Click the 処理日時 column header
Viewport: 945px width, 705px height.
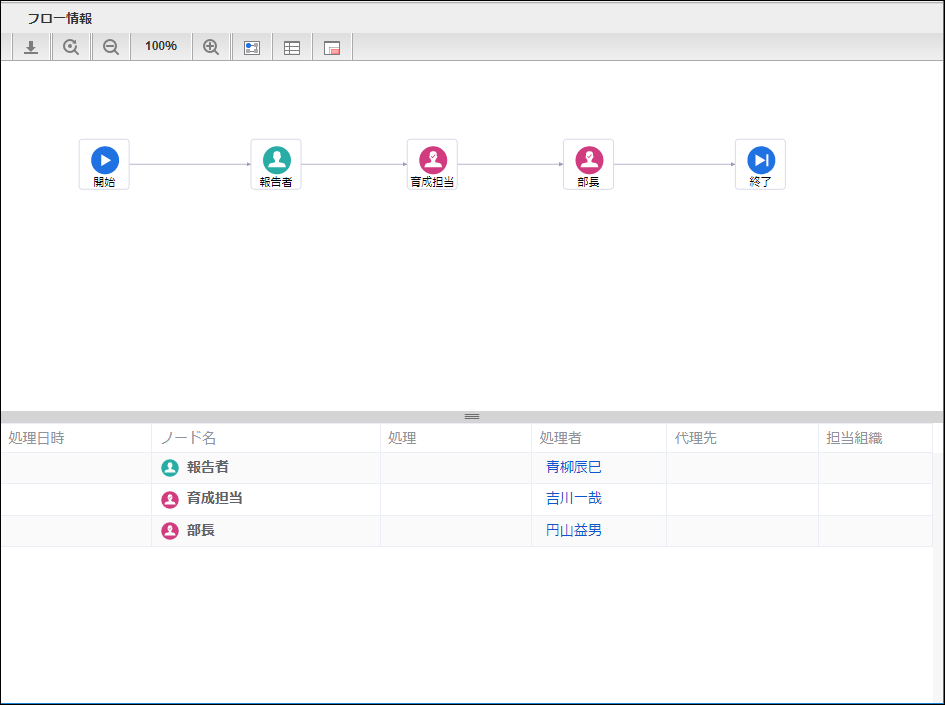[x=36, y=438]
